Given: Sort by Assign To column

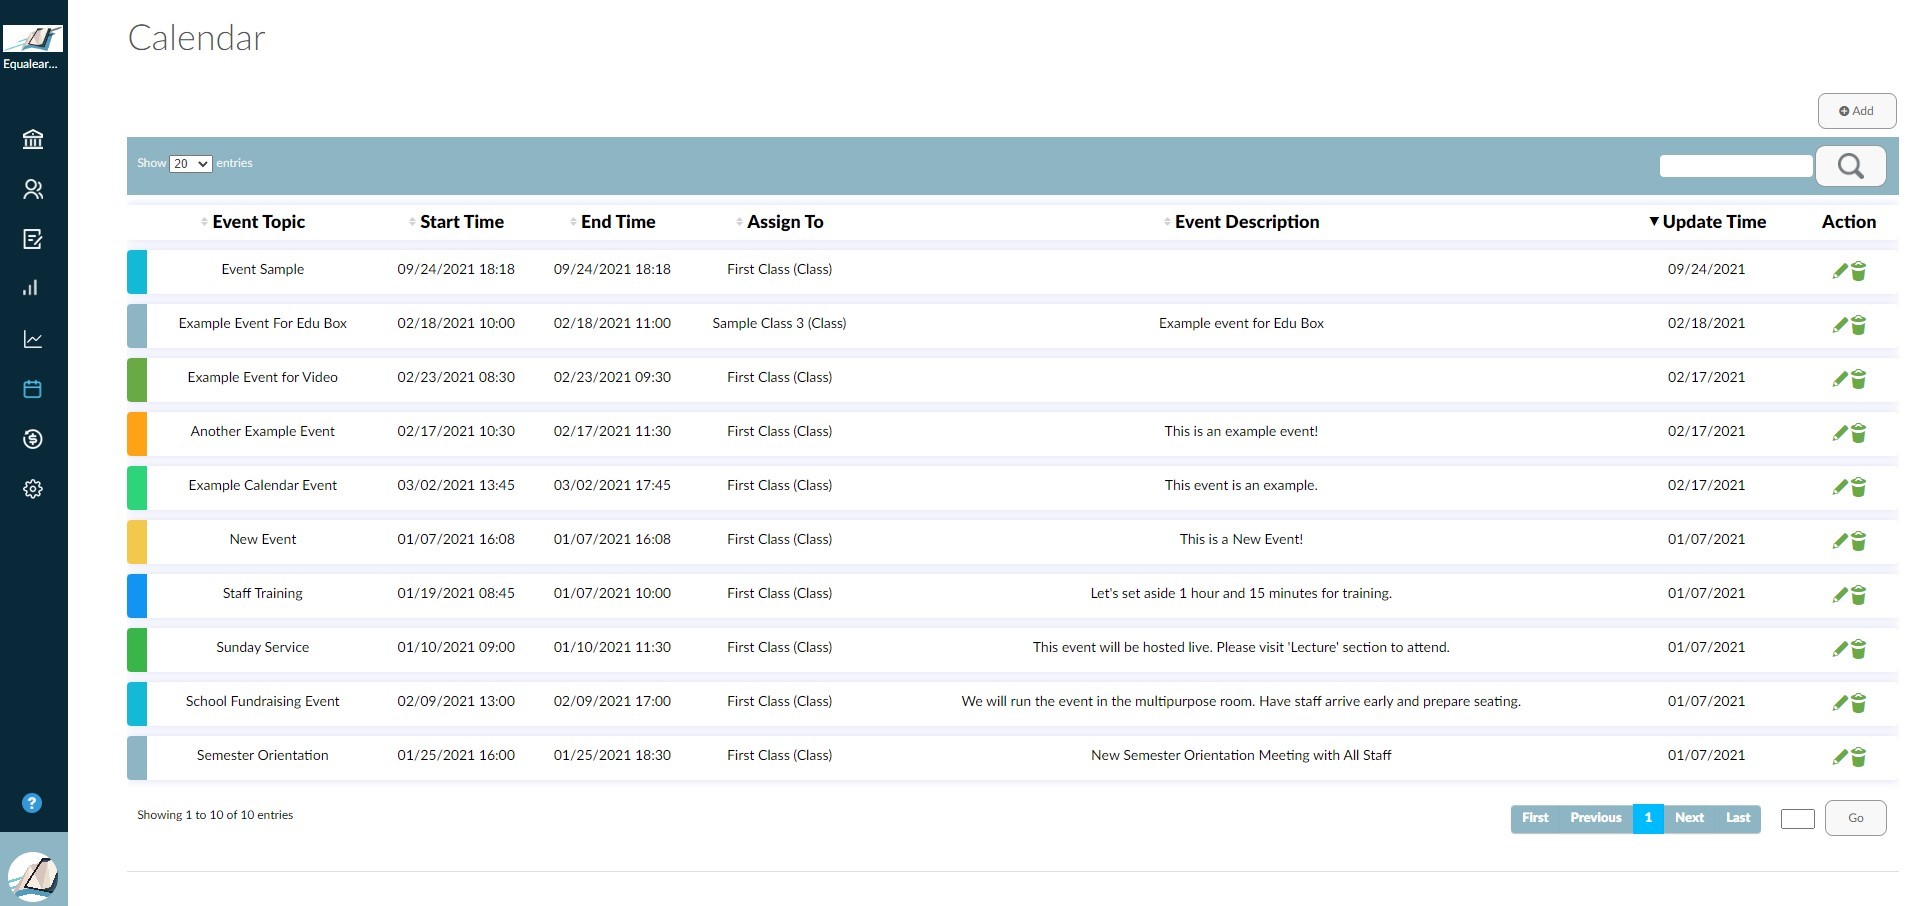Looking at the screenshot, I should pyautogui.click(x=785, y=222).
